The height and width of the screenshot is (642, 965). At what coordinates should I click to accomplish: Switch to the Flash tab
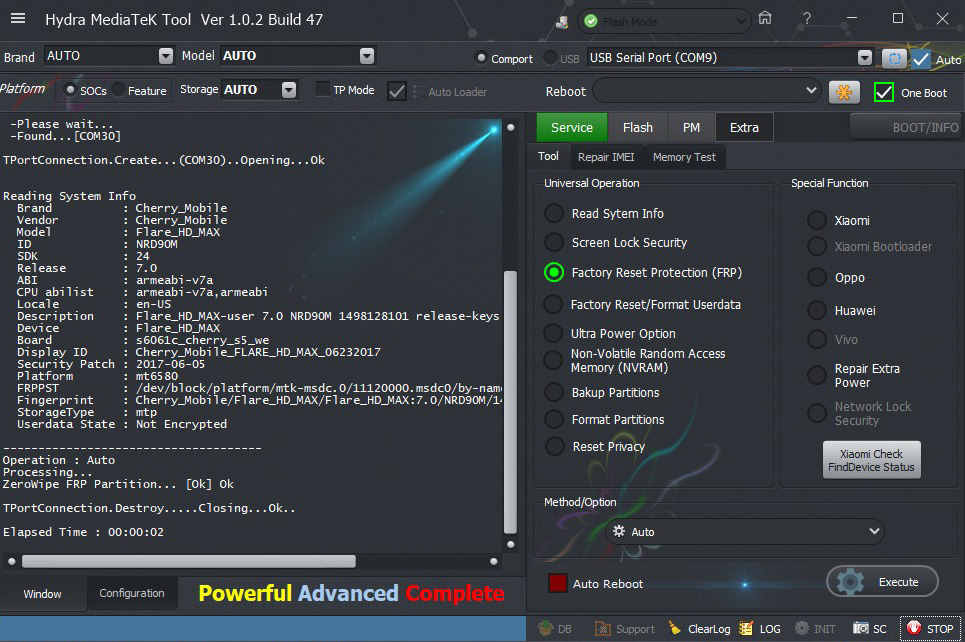coord(637,127)
